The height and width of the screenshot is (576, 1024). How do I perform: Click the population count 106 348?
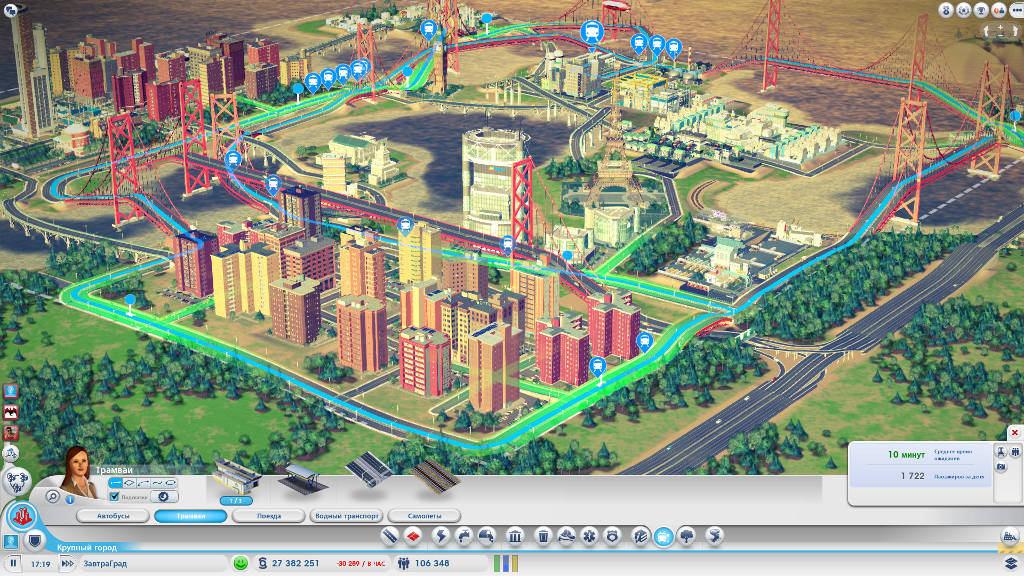coord(432,563)
